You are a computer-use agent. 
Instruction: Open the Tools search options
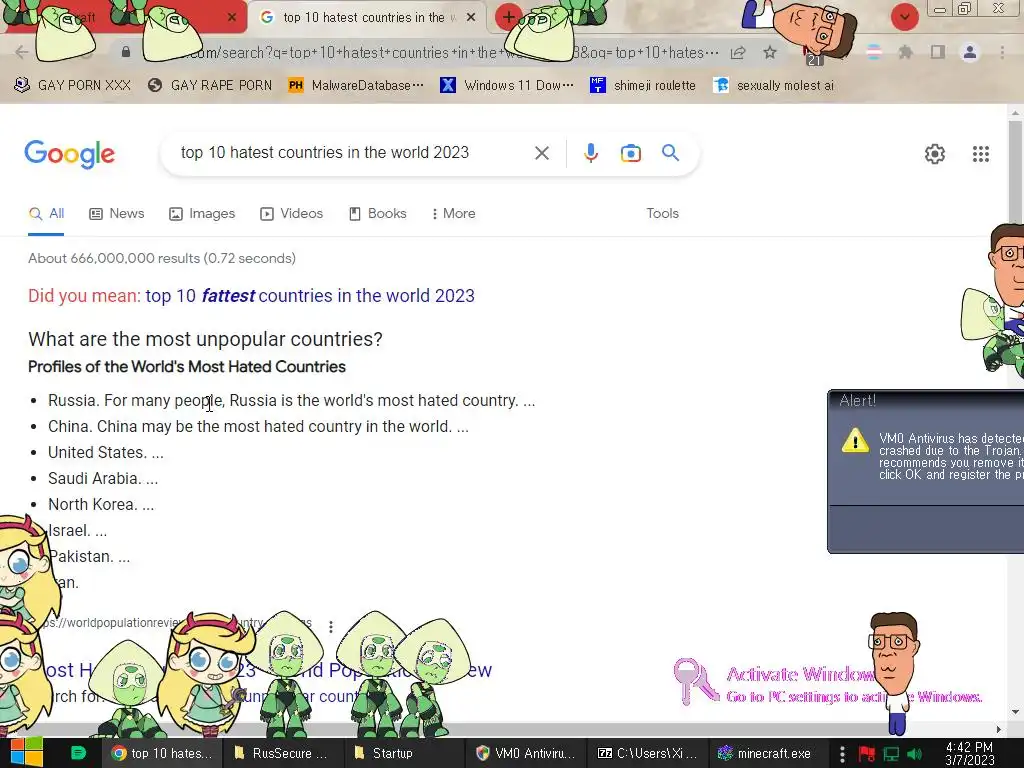[662, 214]
